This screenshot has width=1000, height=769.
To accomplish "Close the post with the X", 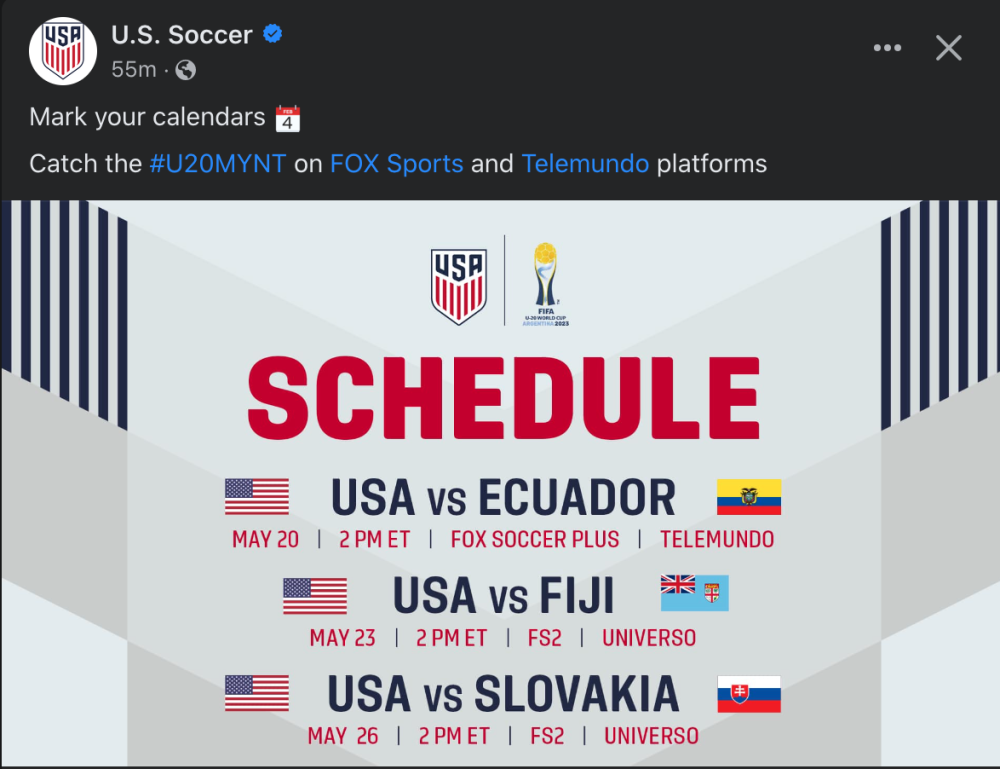I will coord(948,48).
